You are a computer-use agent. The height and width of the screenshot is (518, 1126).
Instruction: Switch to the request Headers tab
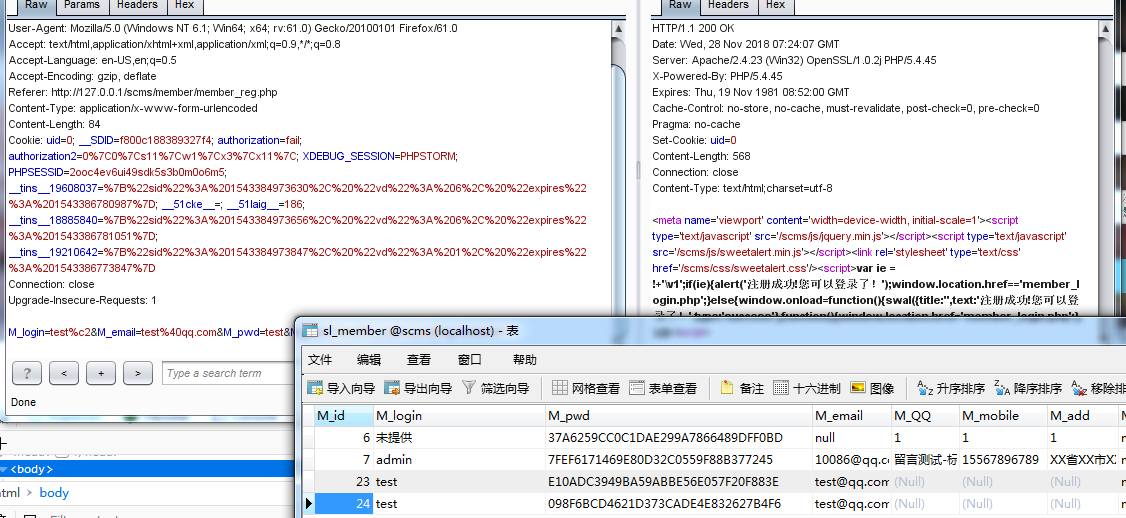point(138,6)
